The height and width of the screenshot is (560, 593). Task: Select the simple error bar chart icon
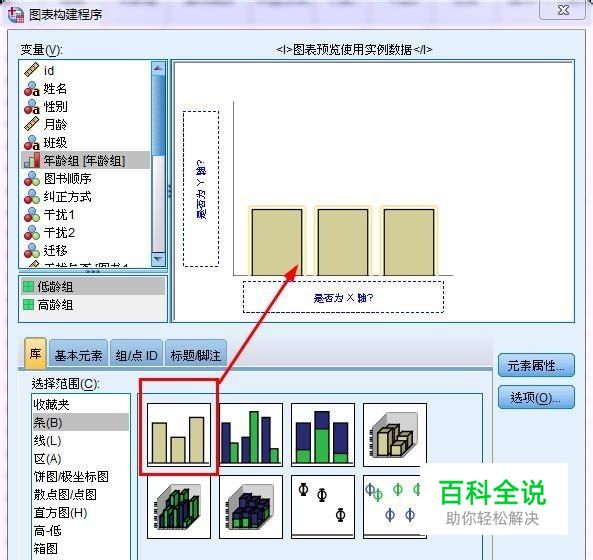click(x=323, y=507)
